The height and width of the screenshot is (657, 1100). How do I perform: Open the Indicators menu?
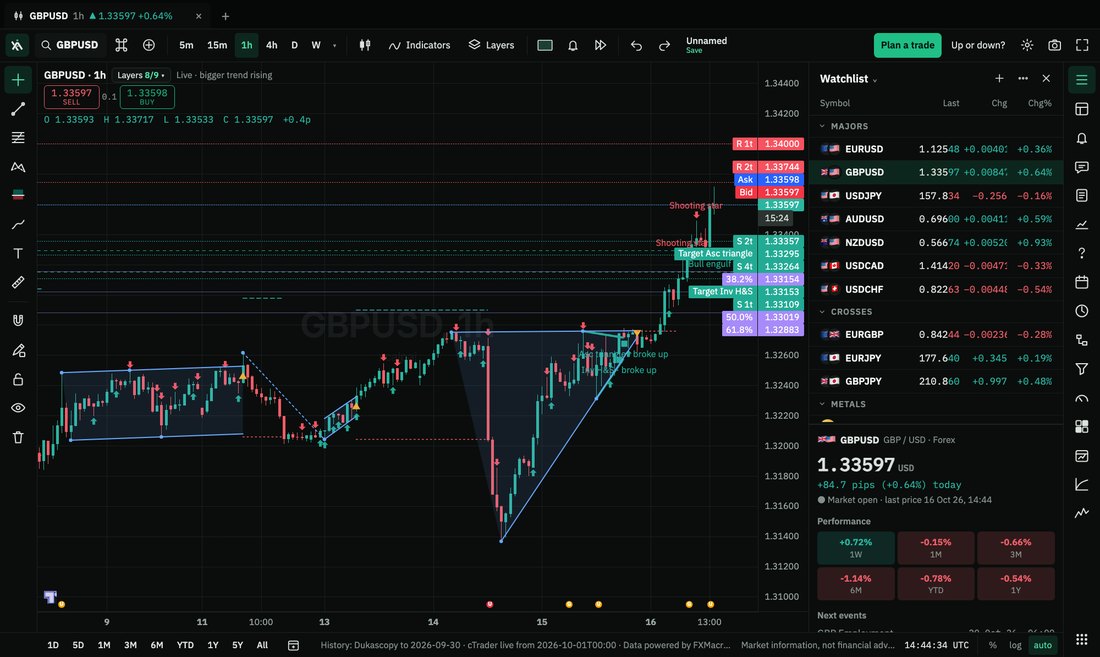click(420, 45)
